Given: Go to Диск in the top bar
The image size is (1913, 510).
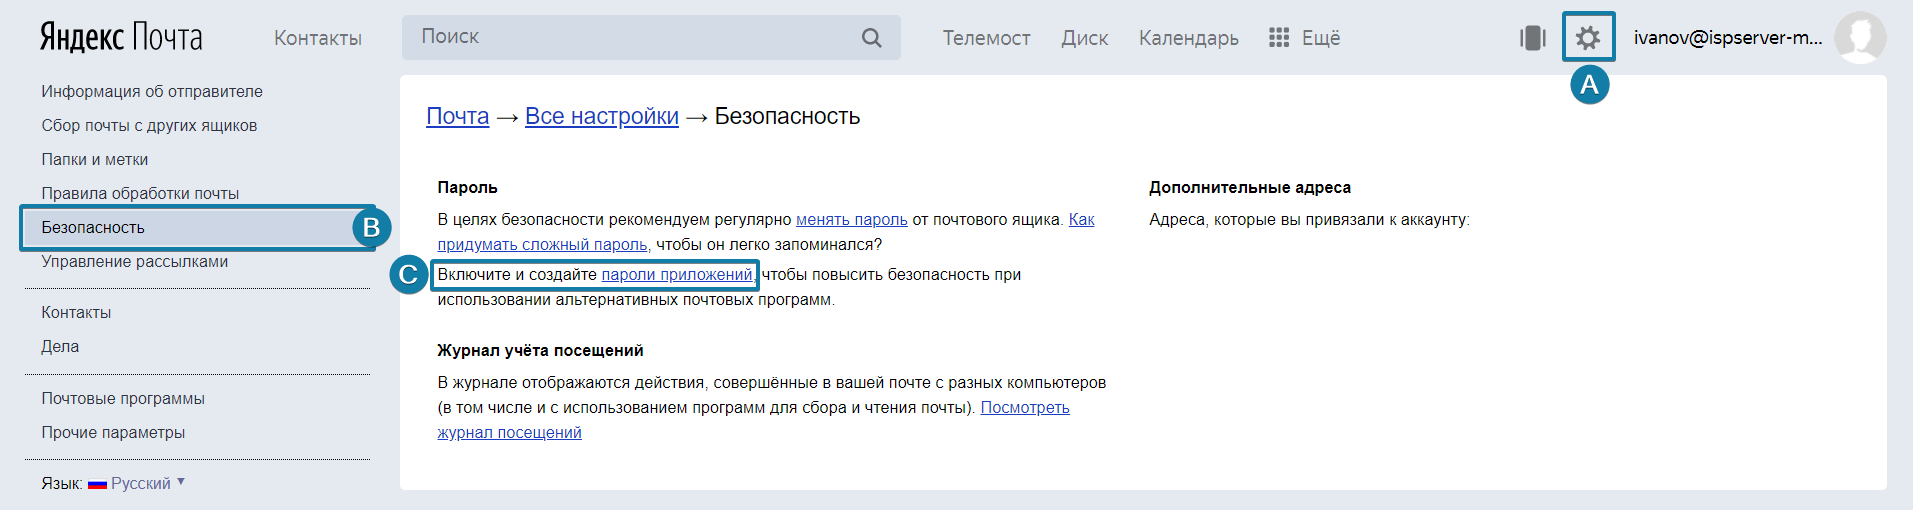Looking at the screenshot, I should (1084, 38).
